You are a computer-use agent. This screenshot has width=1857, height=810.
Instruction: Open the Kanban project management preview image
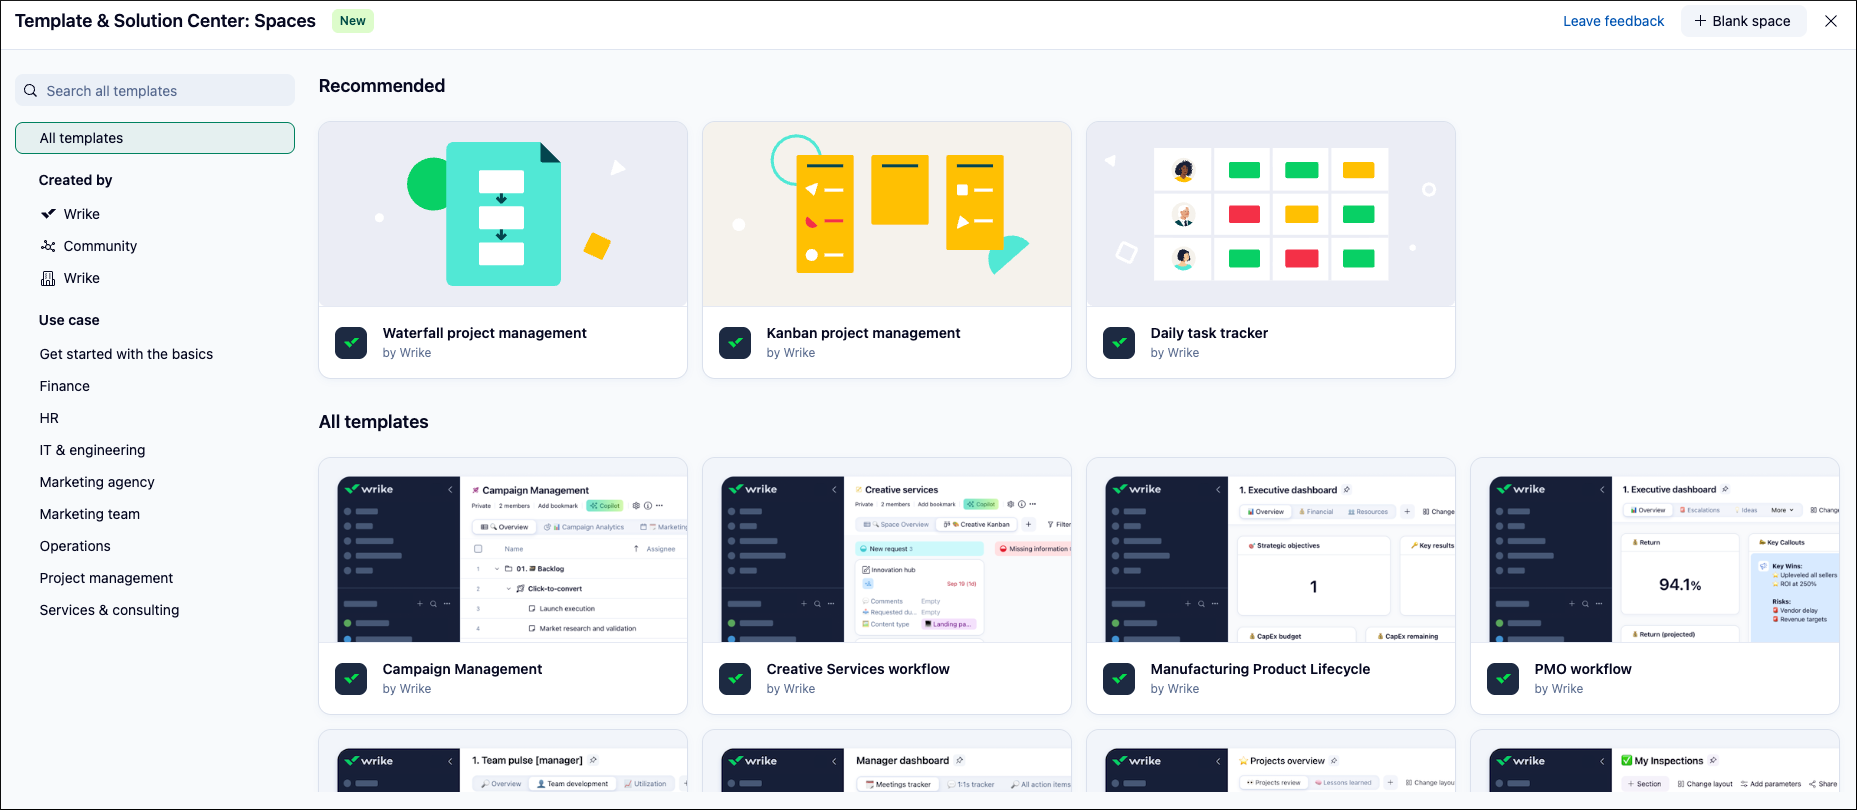[x=887, y=214]
